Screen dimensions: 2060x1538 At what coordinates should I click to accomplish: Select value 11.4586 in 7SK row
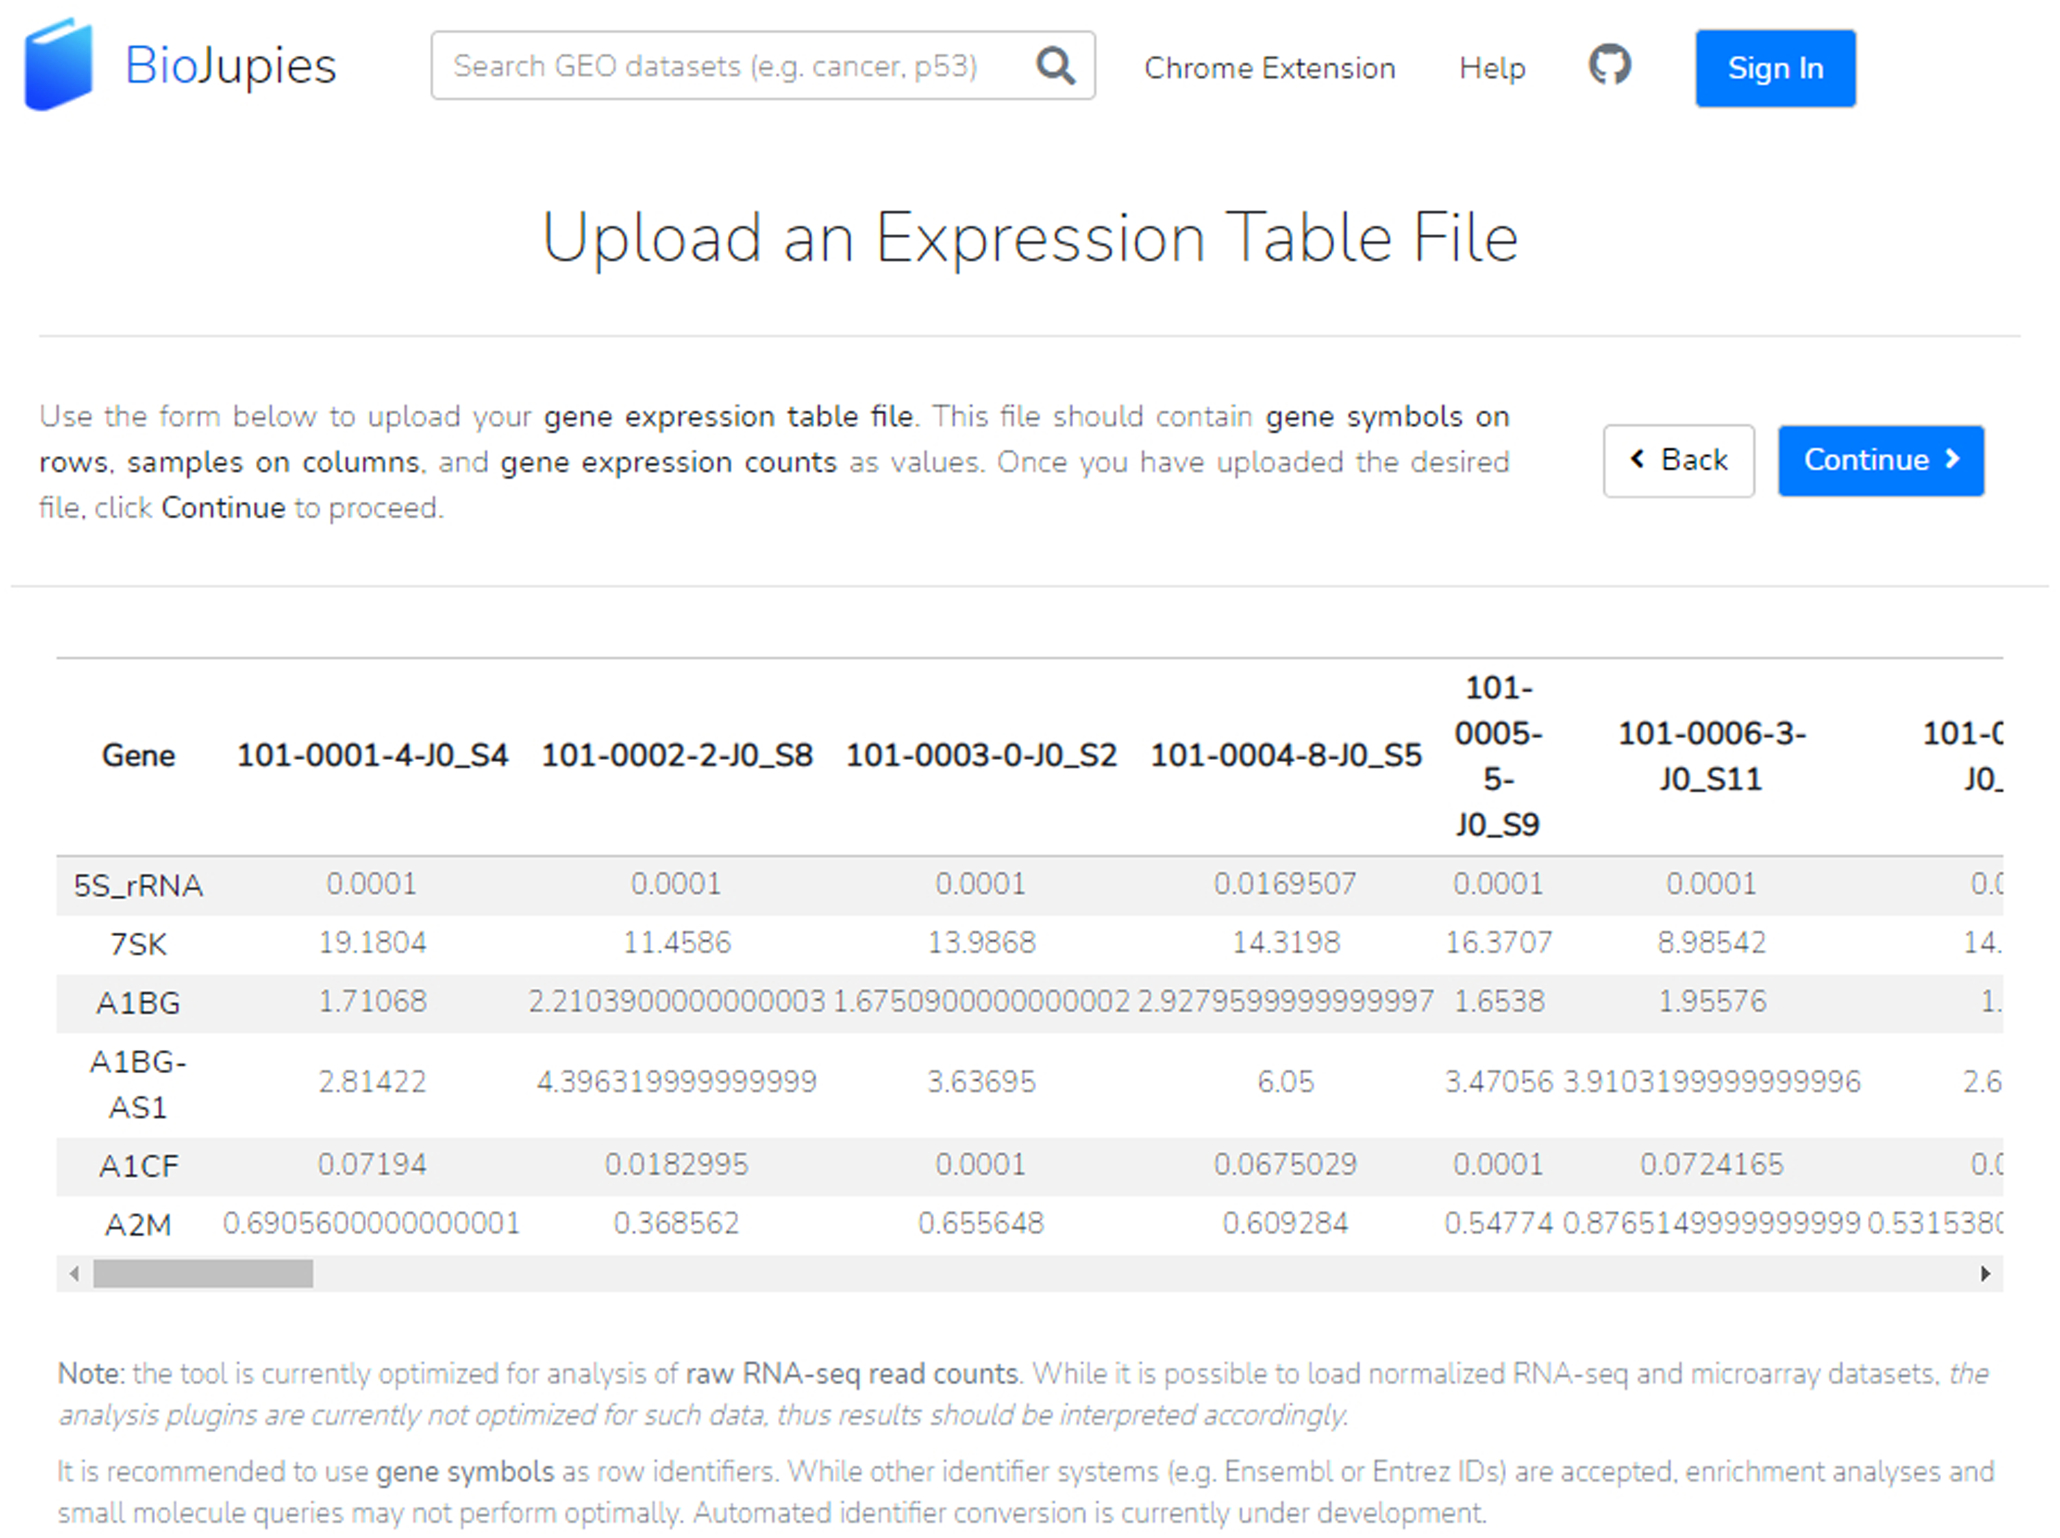[x=677, y=942]
